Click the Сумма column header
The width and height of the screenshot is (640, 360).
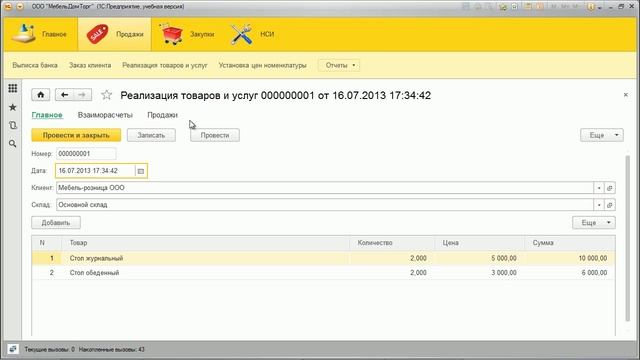(570, 243)
